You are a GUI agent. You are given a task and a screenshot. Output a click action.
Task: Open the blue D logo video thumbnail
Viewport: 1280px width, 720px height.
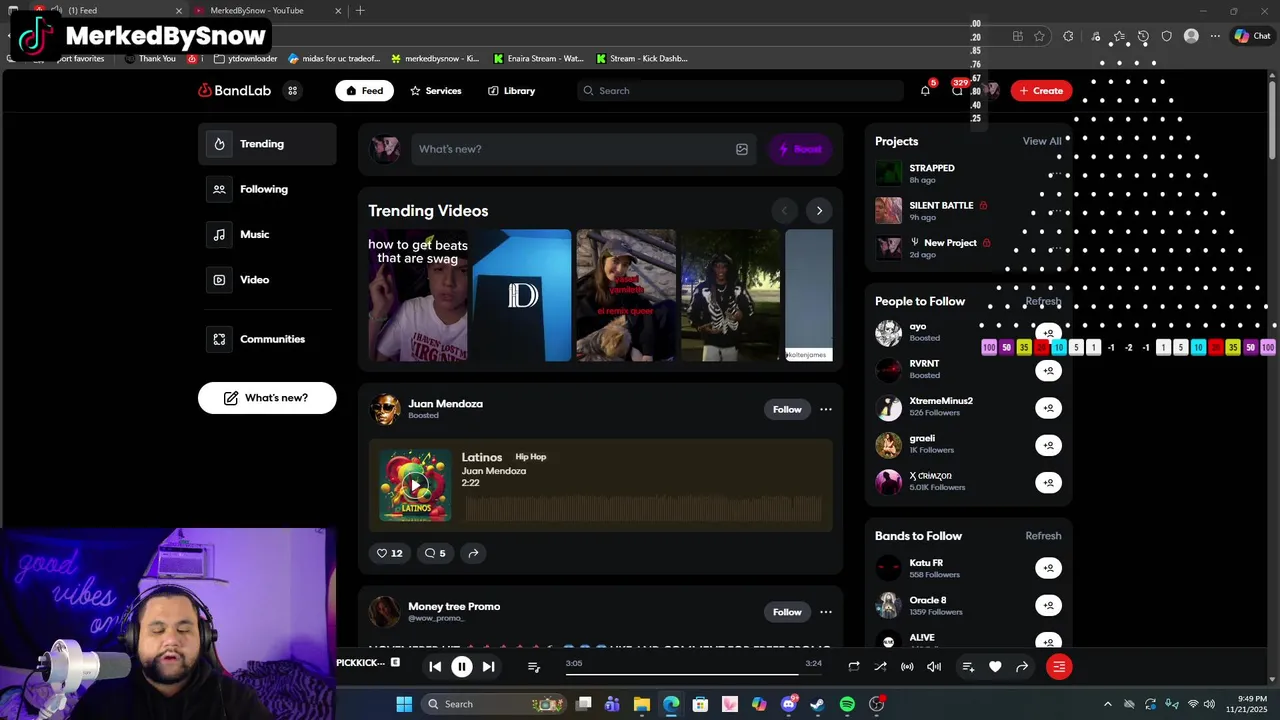point(522,296)
